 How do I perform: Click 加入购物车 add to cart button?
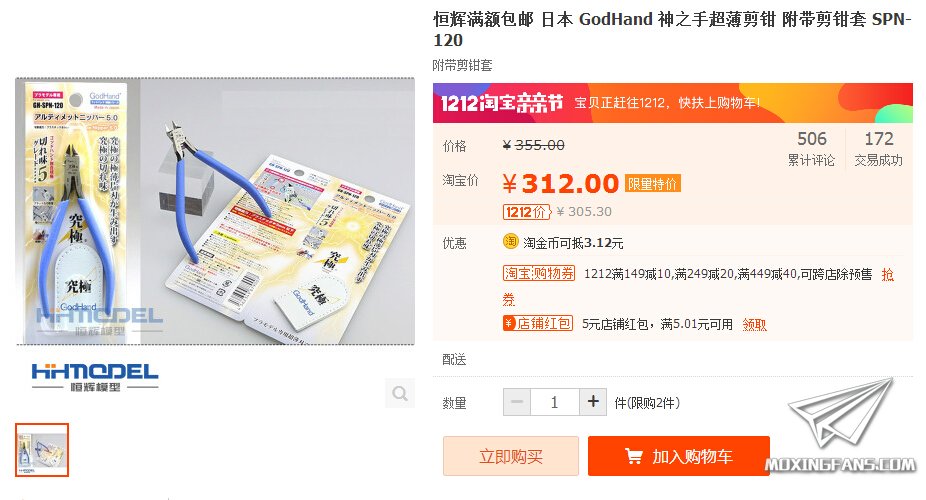679,456
